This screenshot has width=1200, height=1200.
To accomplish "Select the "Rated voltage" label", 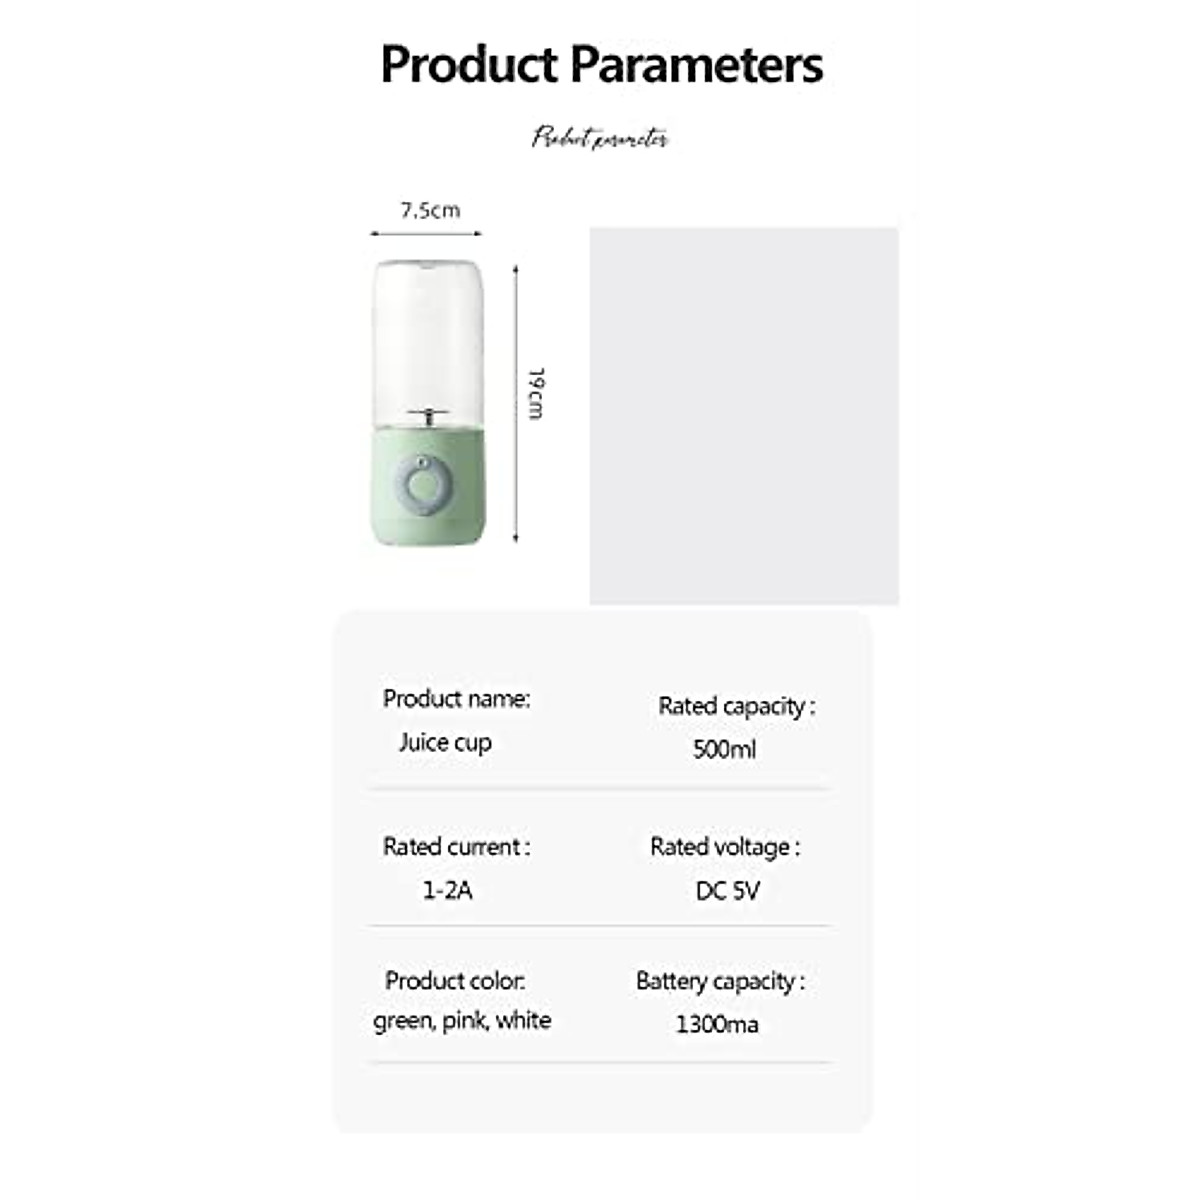I will [x=725, y=847].
